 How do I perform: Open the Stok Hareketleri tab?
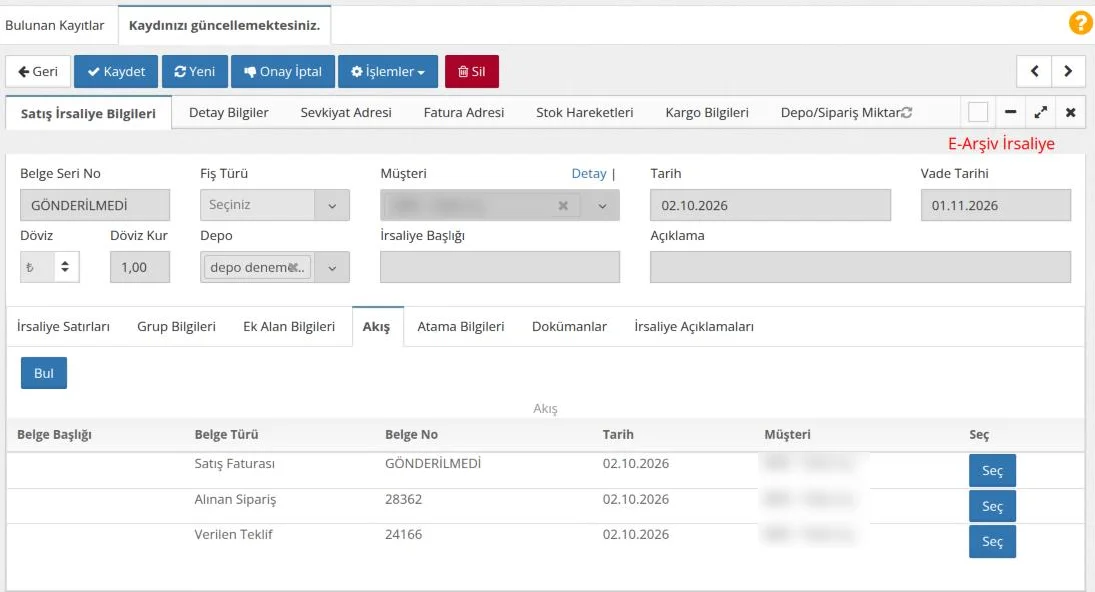point(585,112)
